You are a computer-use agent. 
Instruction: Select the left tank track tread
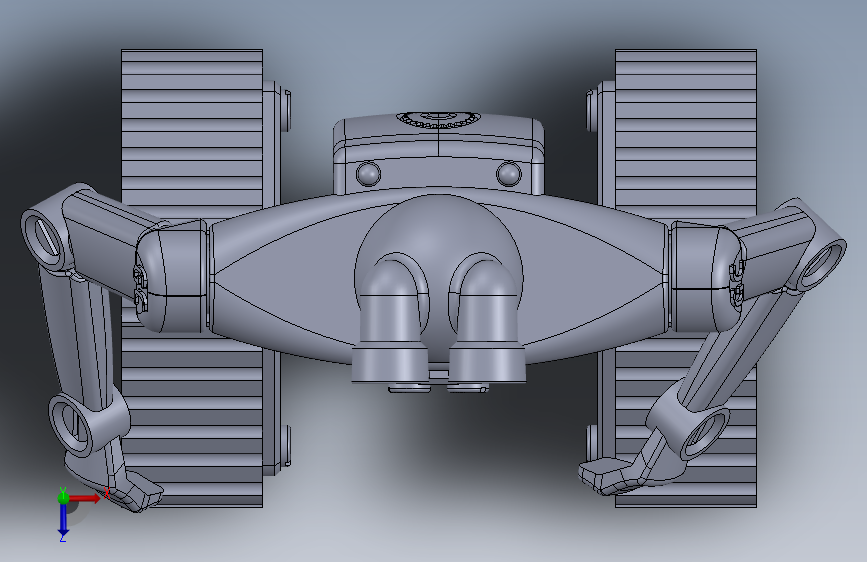(x=192, y=278)
